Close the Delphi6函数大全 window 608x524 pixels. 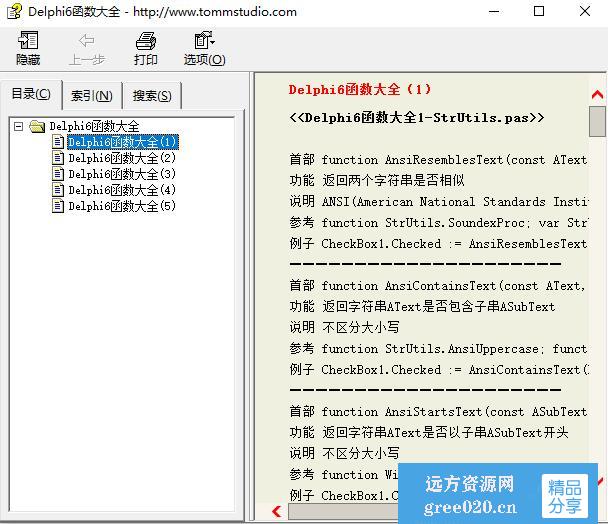[585, 11]
